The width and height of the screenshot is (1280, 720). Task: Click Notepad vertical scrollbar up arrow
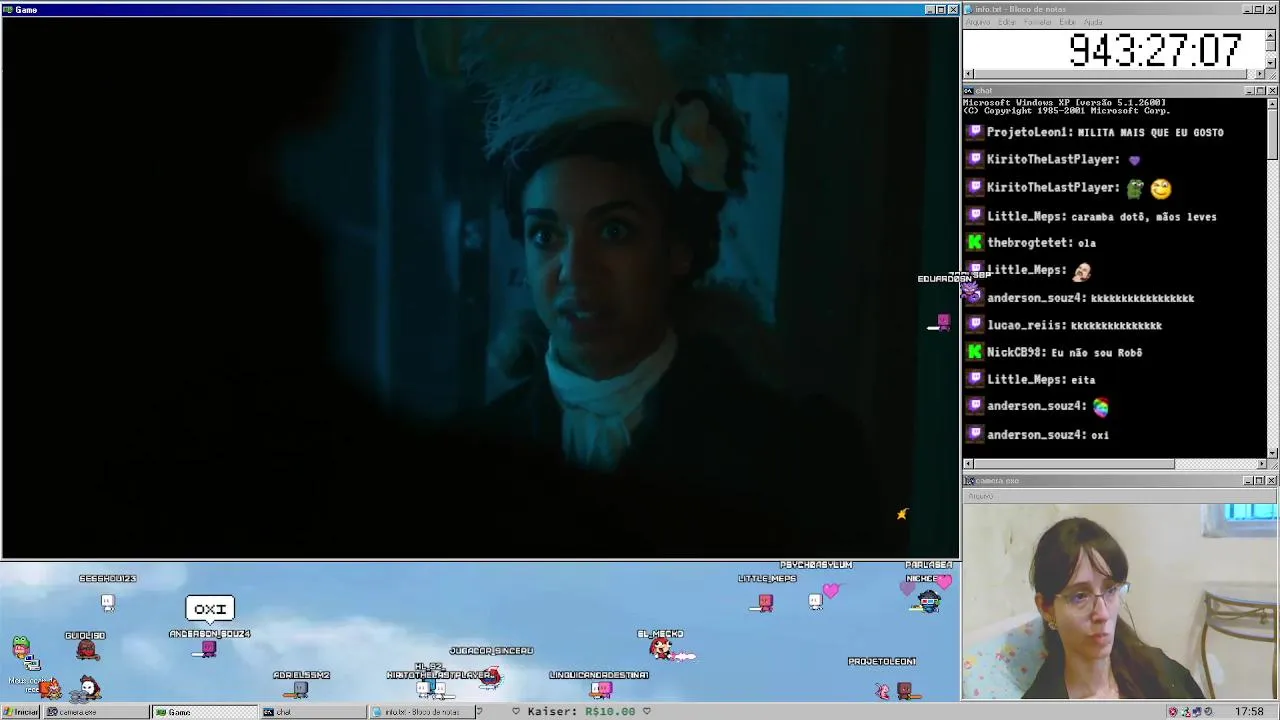pyautogui.click(x=1271, y=36)
